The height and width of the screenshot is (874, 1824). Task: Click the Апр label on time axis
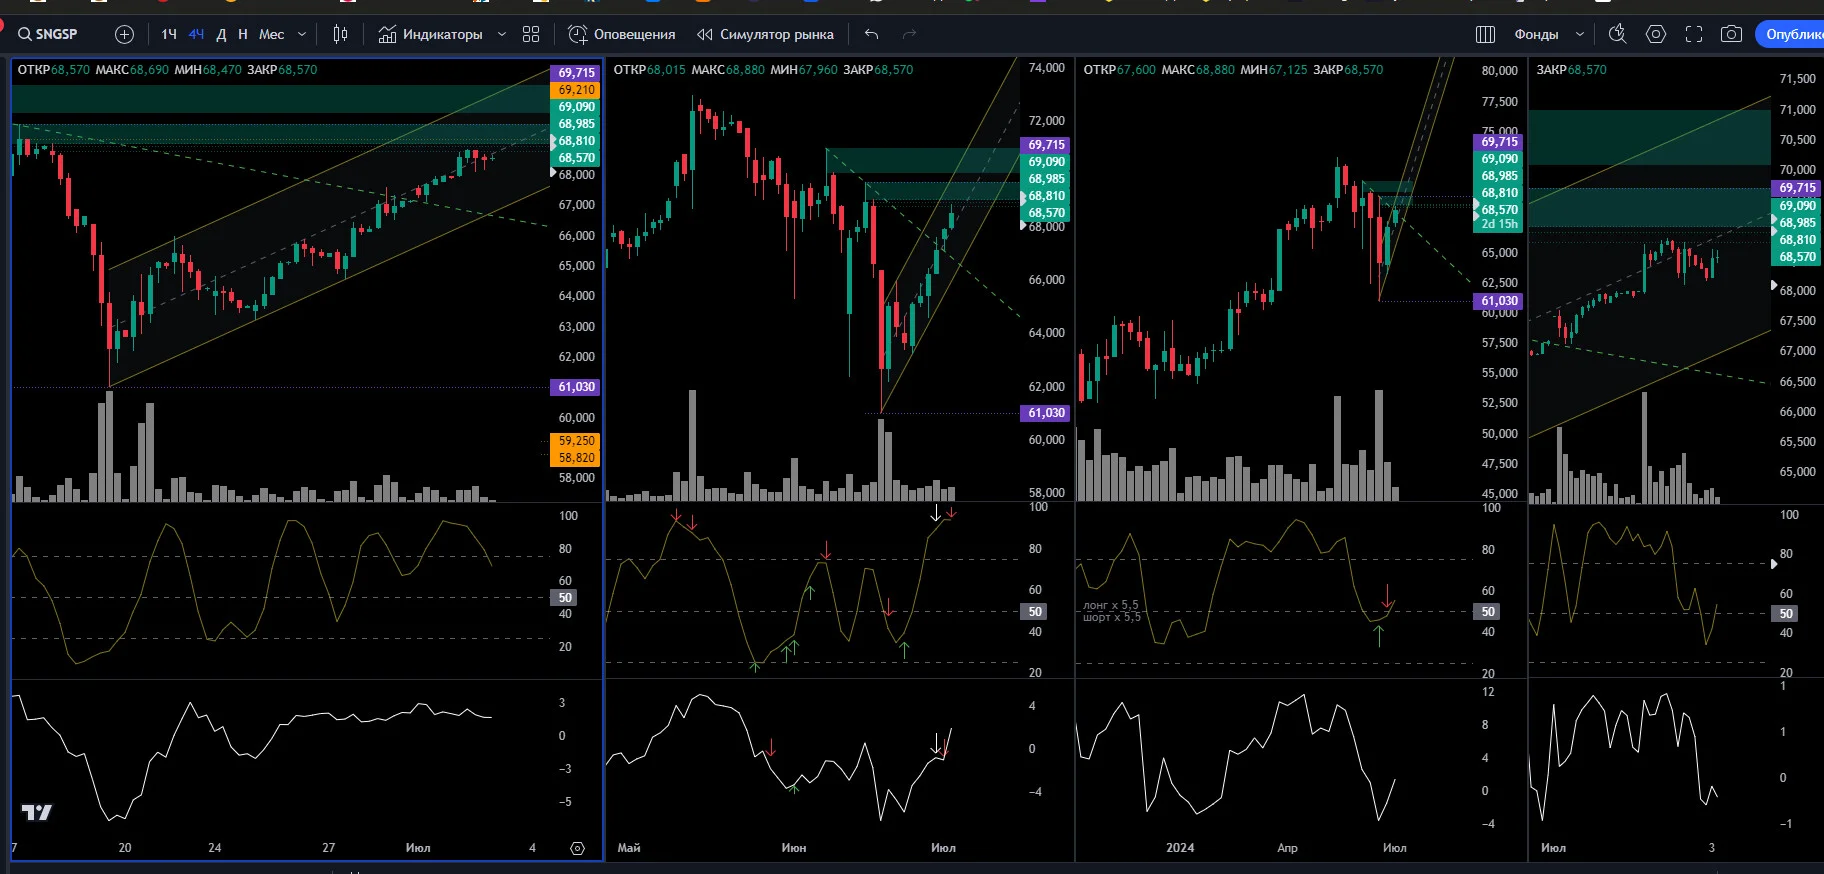pyautogui.click(x=1287, y=848)
